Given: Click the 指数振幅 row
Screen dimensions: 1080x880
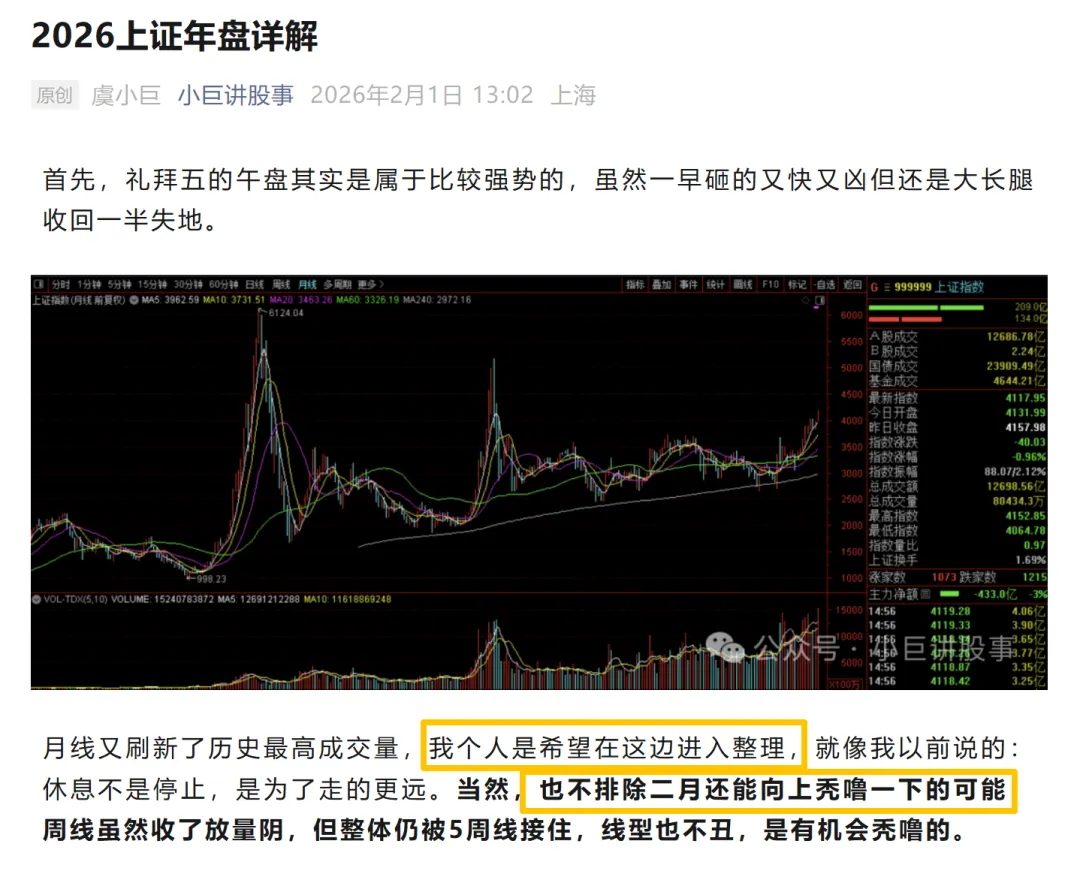Looking at the screenshot, I should click(957, 472).
